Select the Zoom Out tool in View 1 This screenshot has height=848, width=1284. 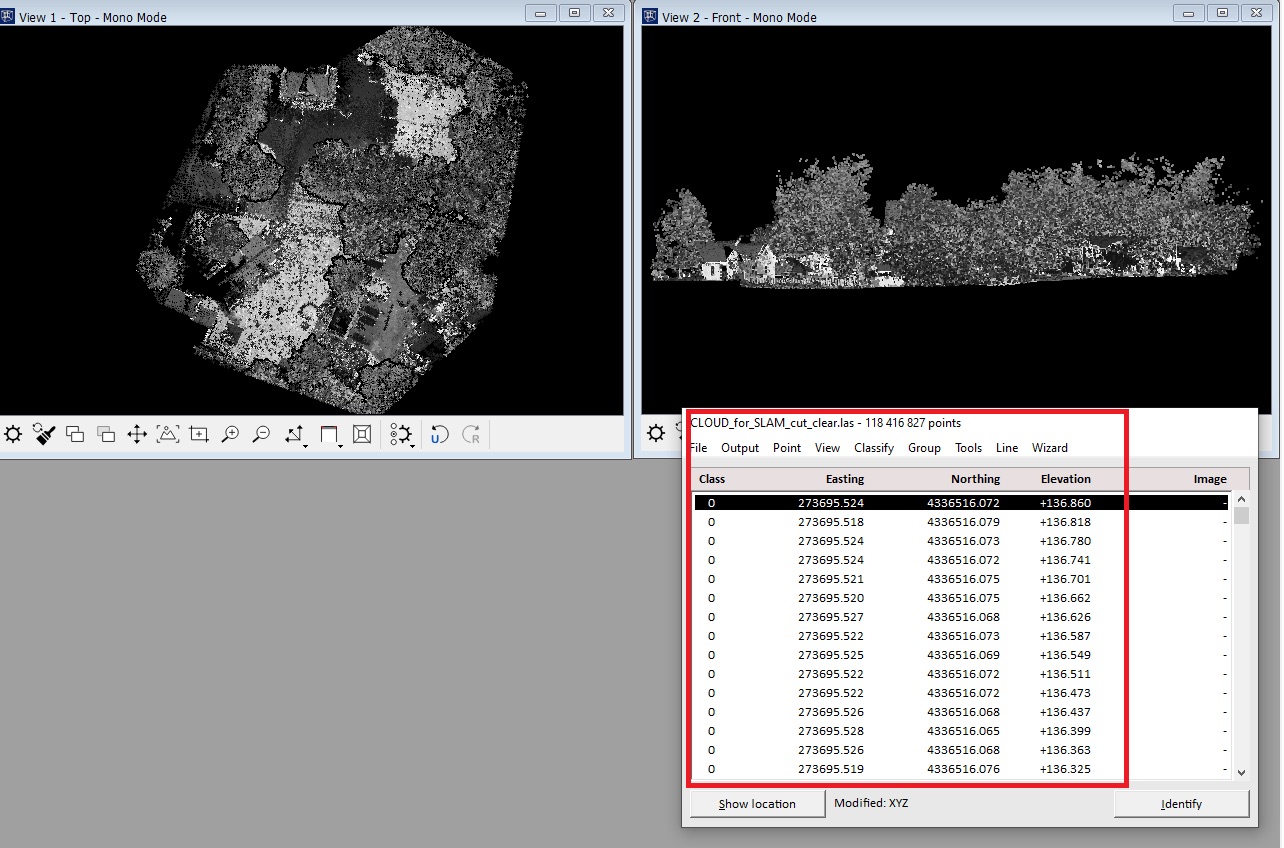(x=261, y=434)
